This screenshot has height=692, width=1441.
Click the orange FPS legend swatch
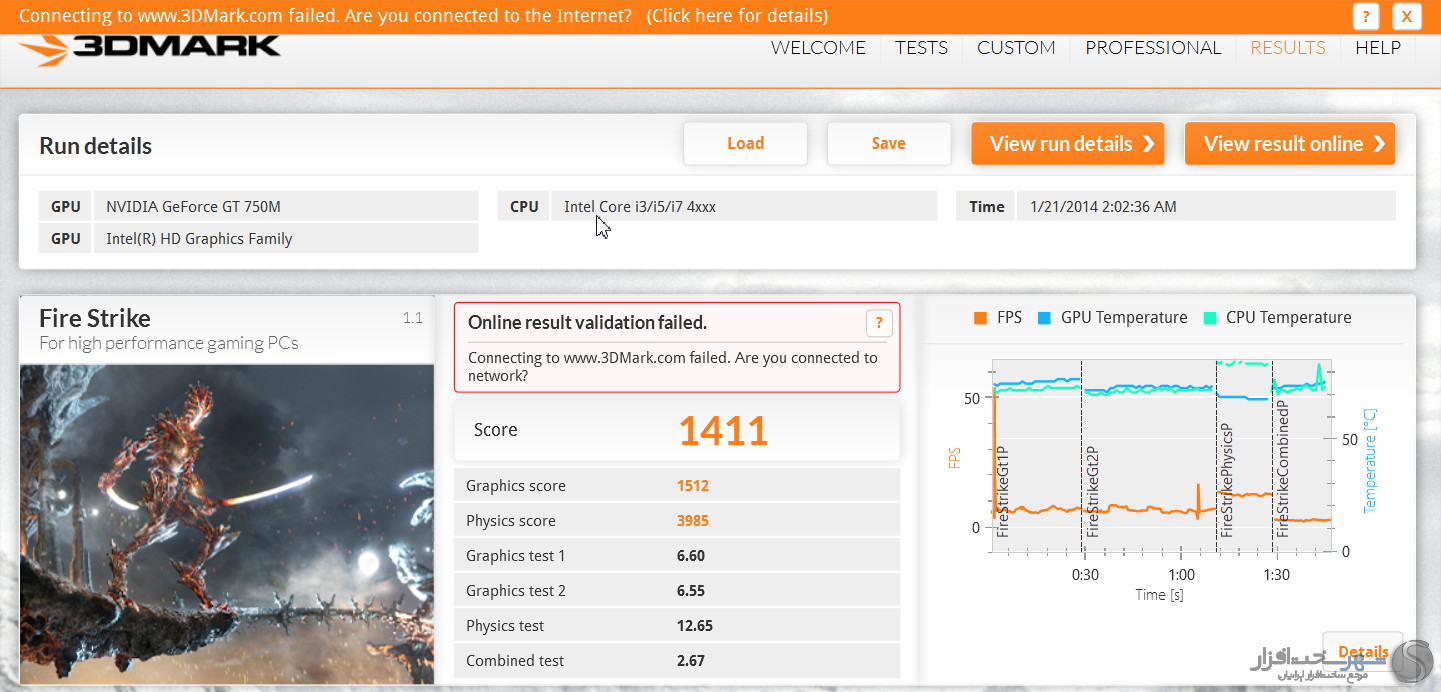980,318
